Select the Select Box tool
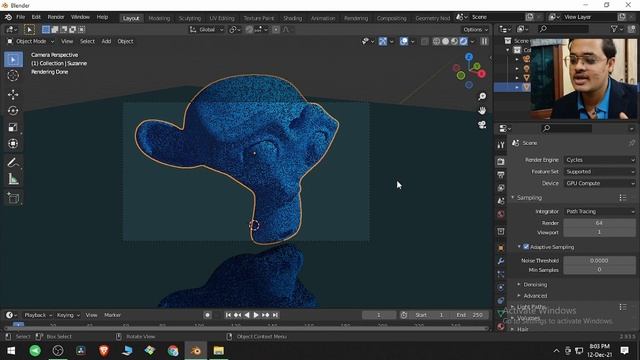This screenshot has height=360, width=640. tap(13, 60)
